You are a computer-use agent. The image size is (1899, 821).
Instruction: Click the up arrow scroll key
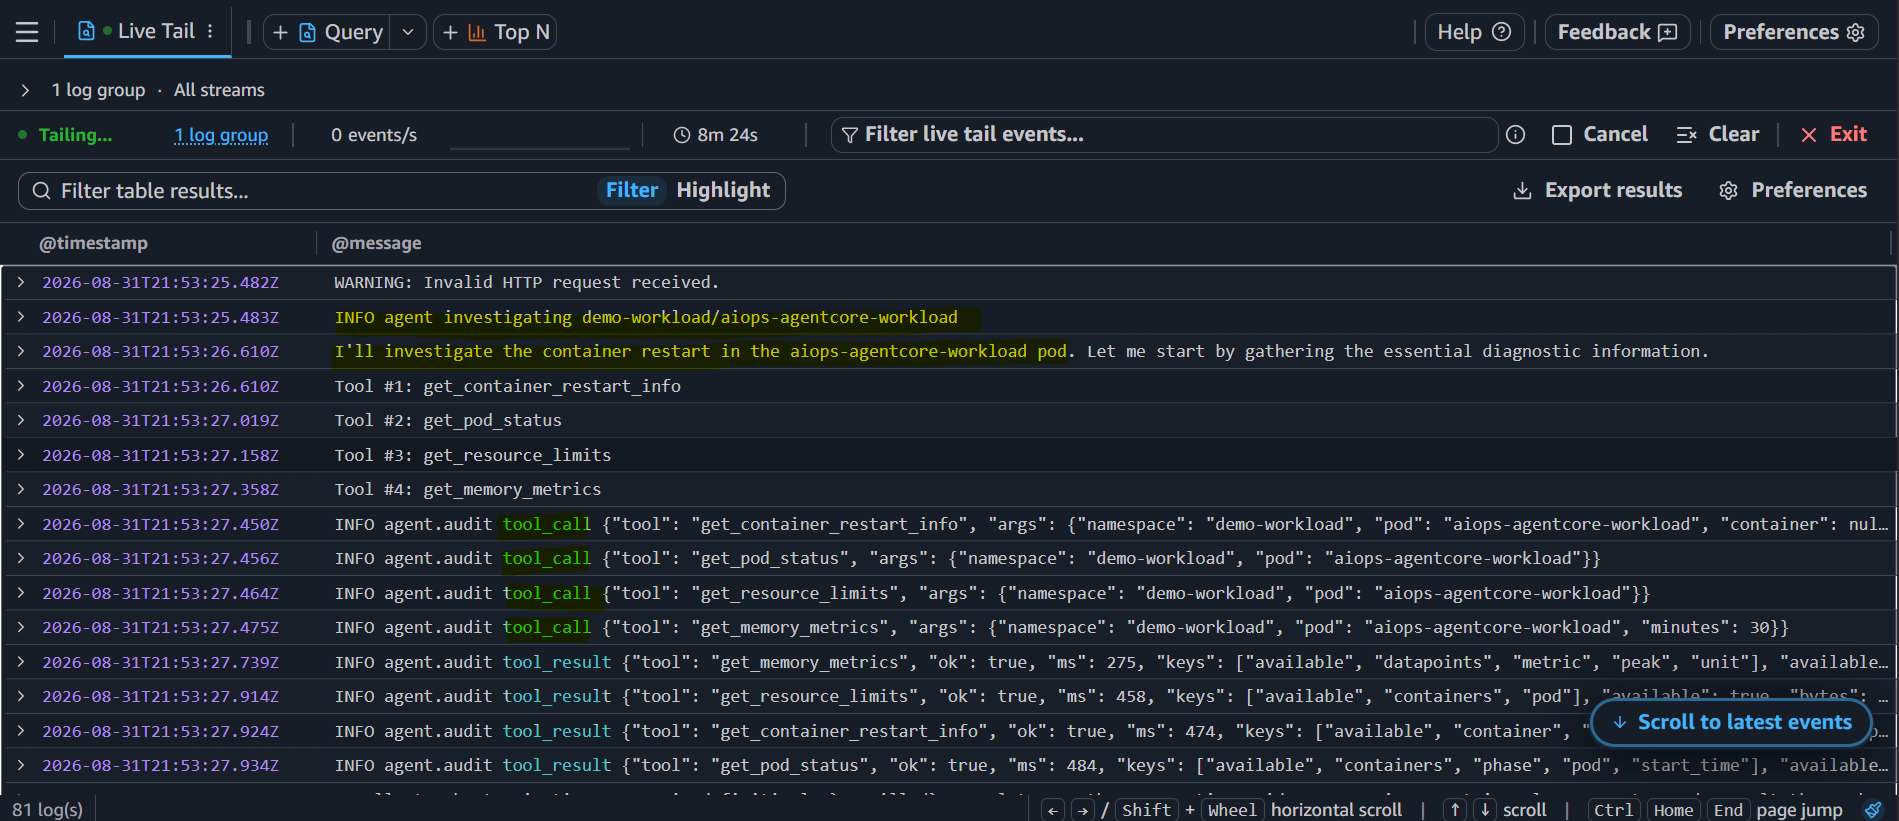pos(1455,810)
